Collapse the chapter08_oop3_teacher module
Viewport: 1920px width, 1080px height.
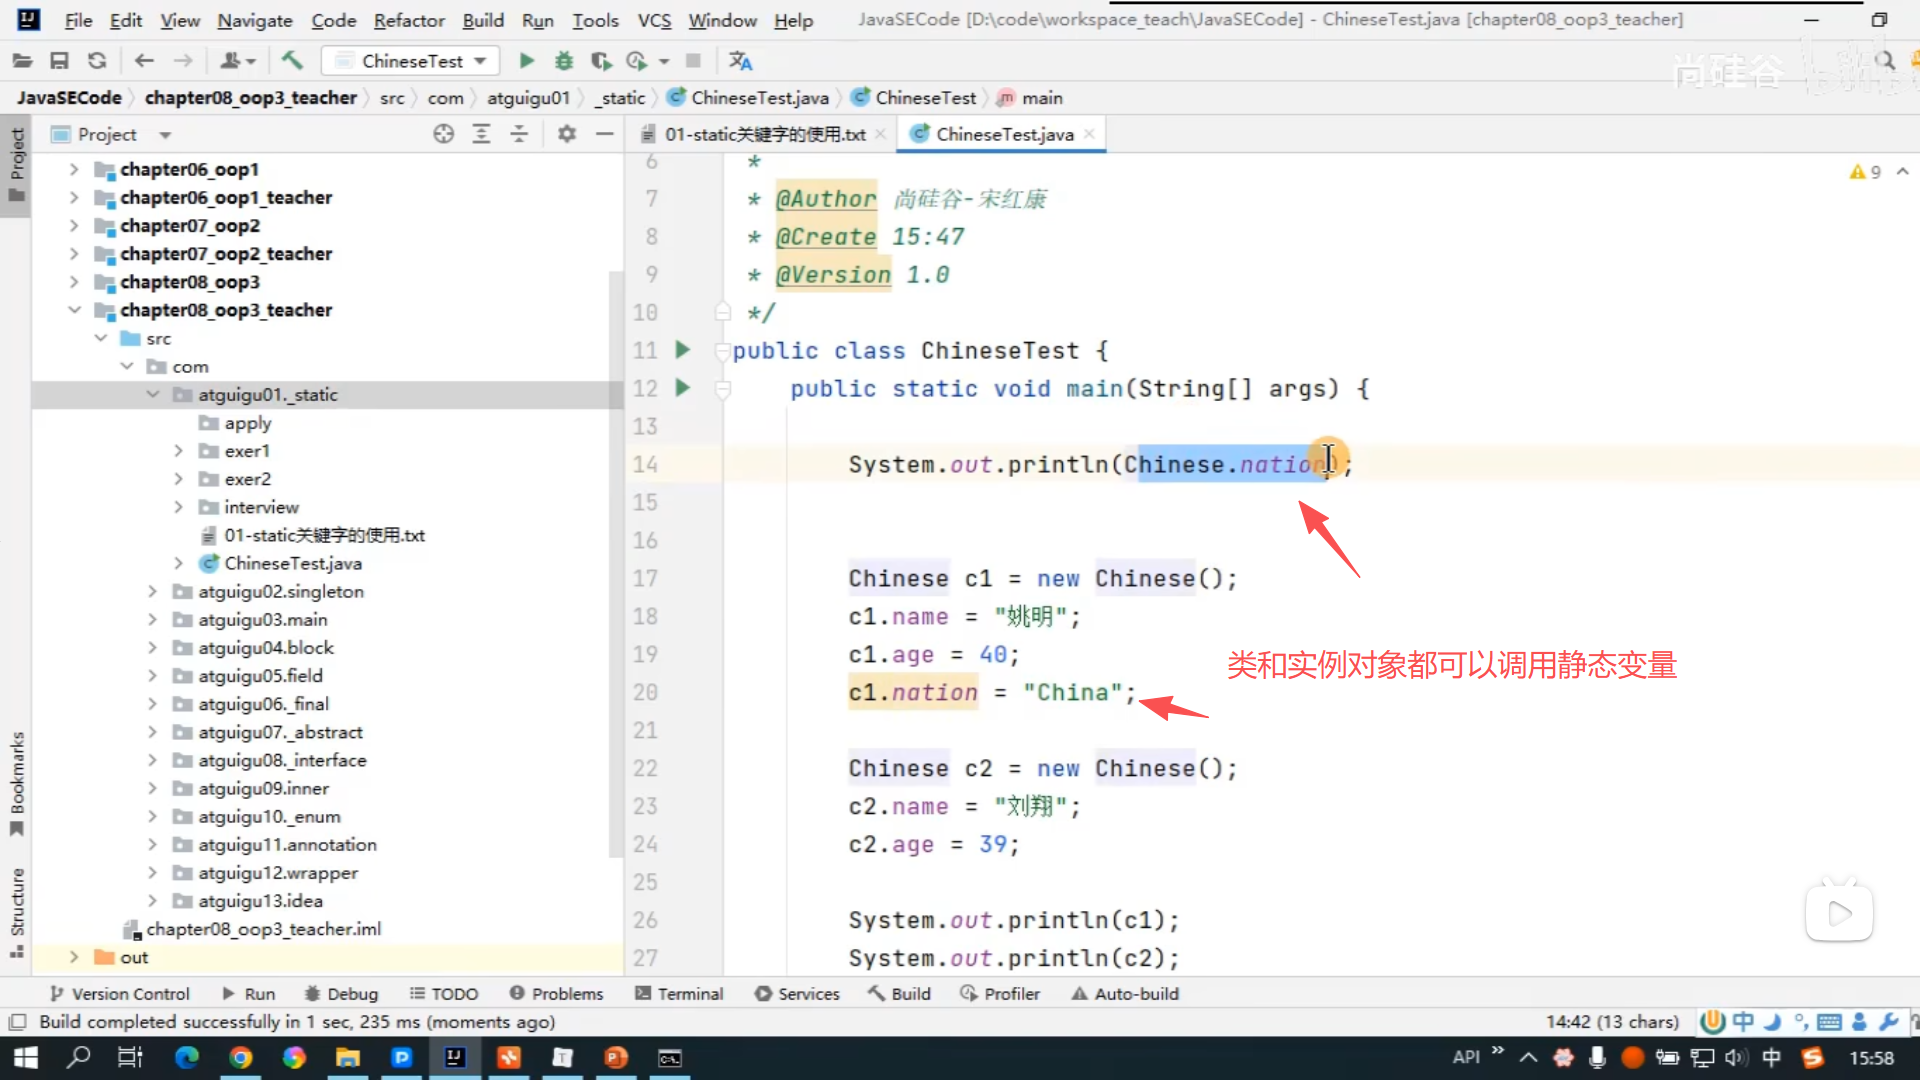coord(74,310)
